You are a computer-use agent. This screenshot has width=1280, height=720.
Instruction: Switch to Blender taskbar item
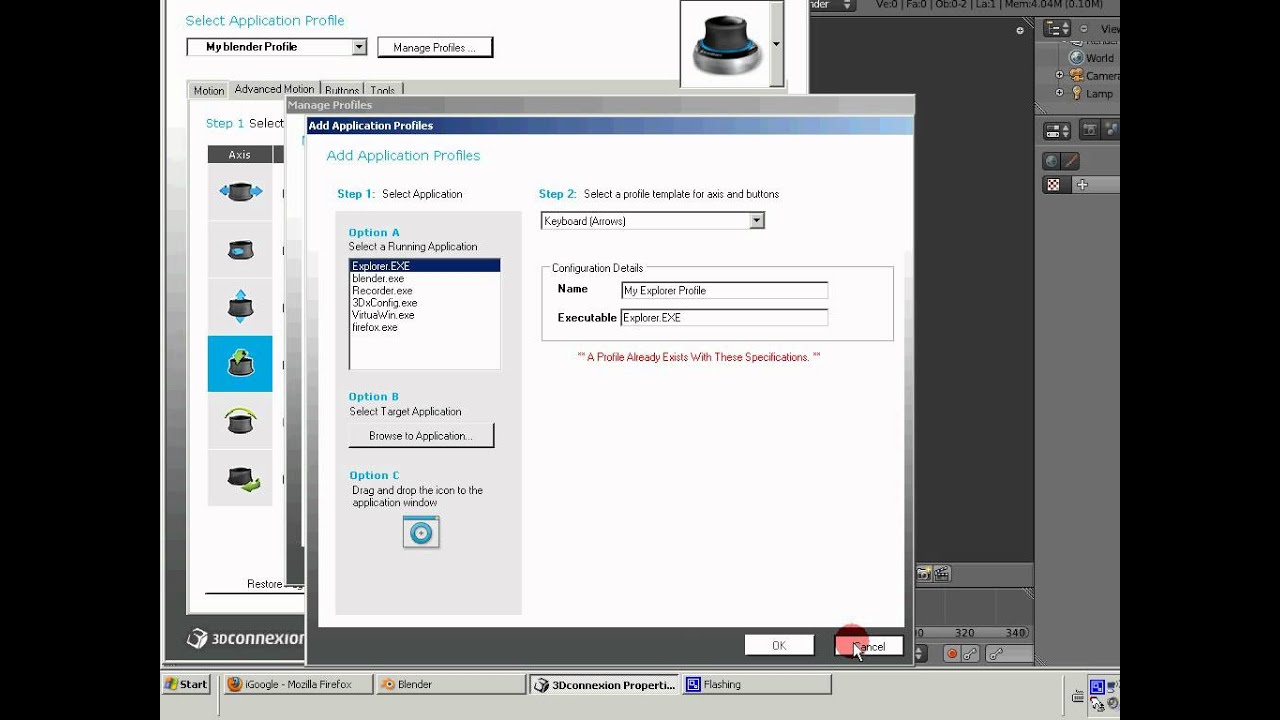tap(451, 684)
